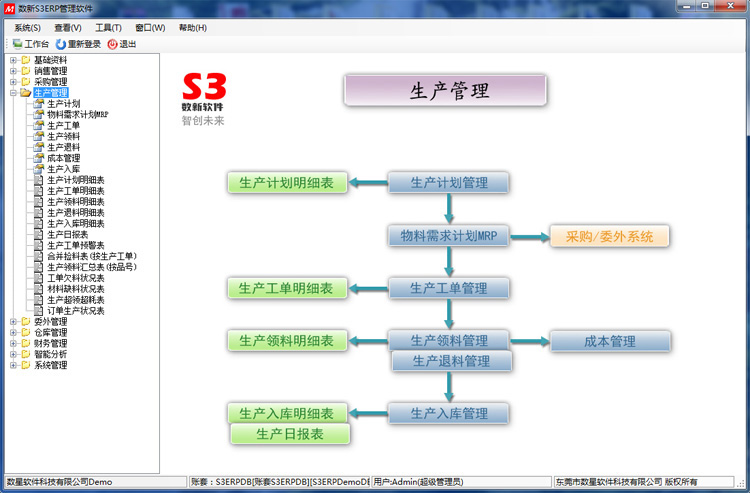Open the green 生产日报表 button

[x=290, y=434]
